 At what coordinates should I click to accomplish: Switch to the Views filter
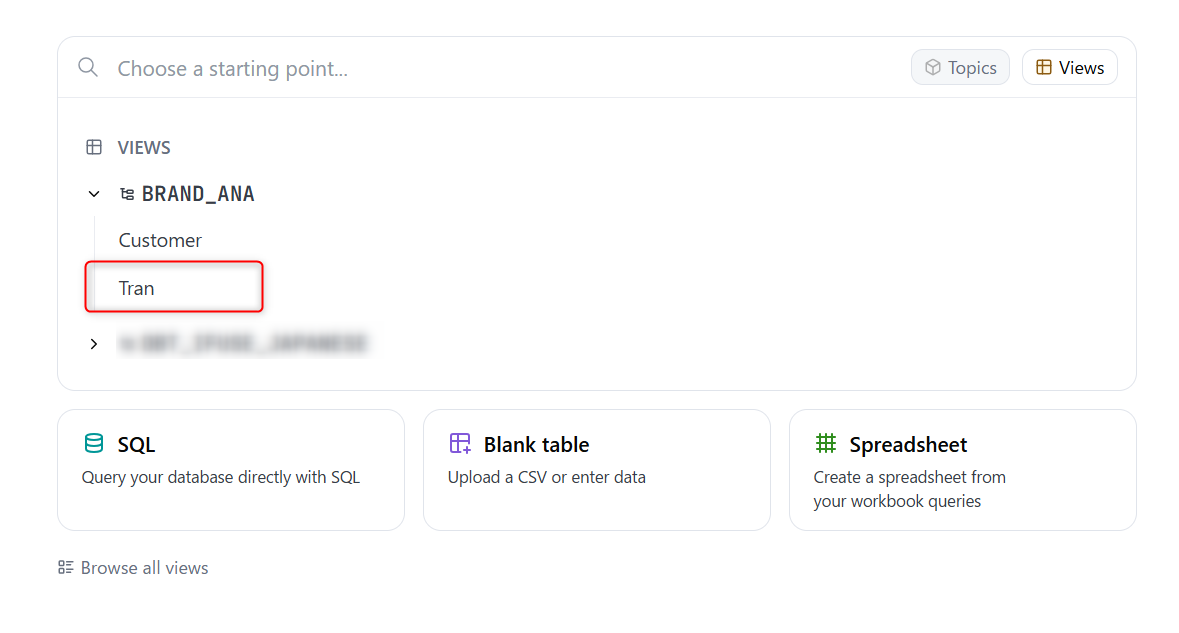1069,67
